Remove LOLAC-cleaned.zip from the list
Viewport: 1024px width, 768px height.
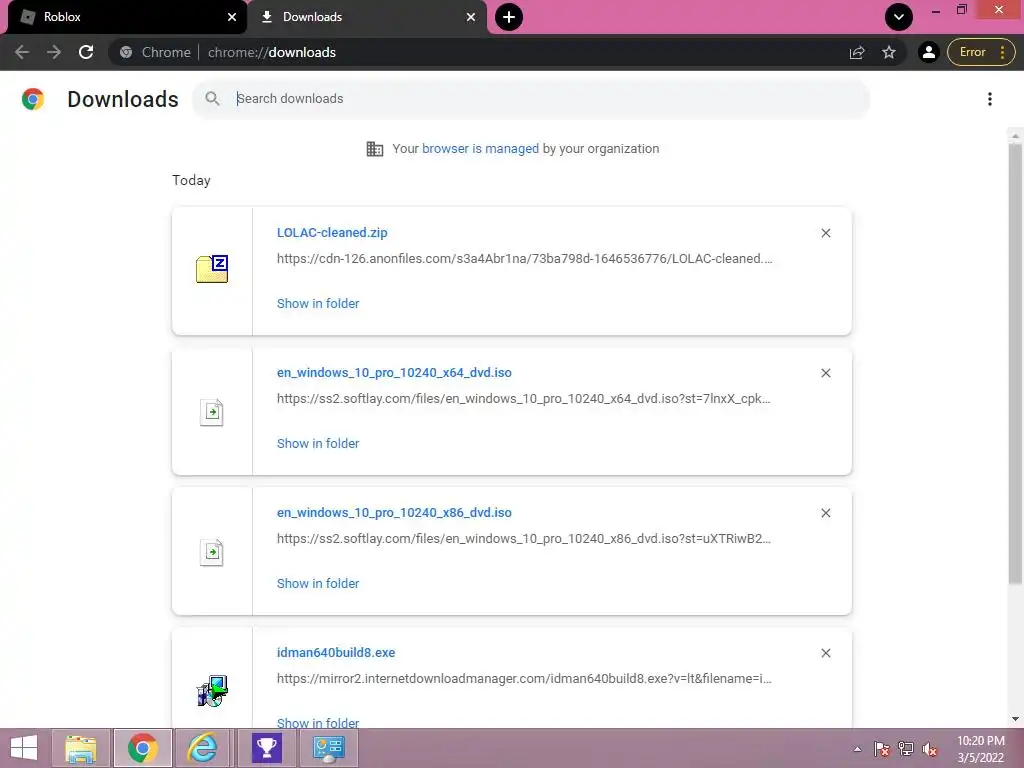[825, 233]
